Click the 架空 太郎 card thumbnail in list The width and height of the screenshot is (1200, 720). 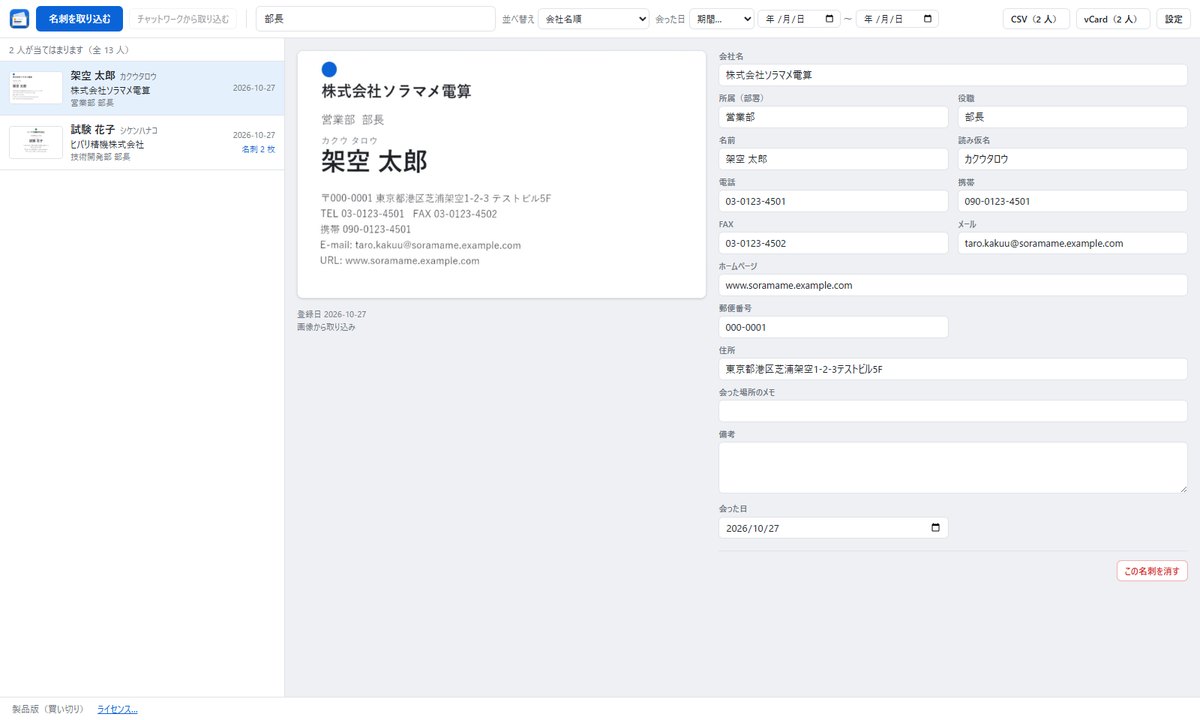coord(36,88)
